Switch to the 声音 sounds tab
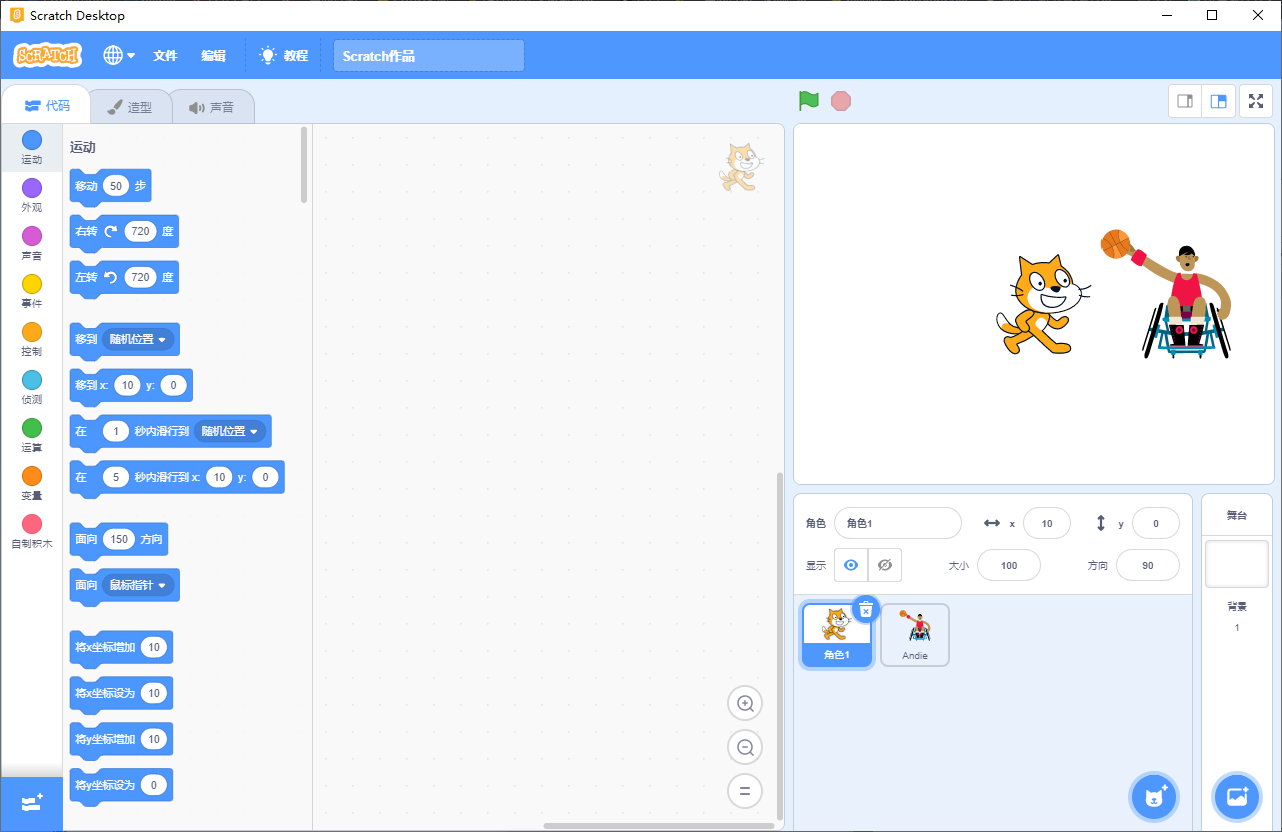Image resolution: width=1282 pixels, height=832 pixels. coord(211,107)
